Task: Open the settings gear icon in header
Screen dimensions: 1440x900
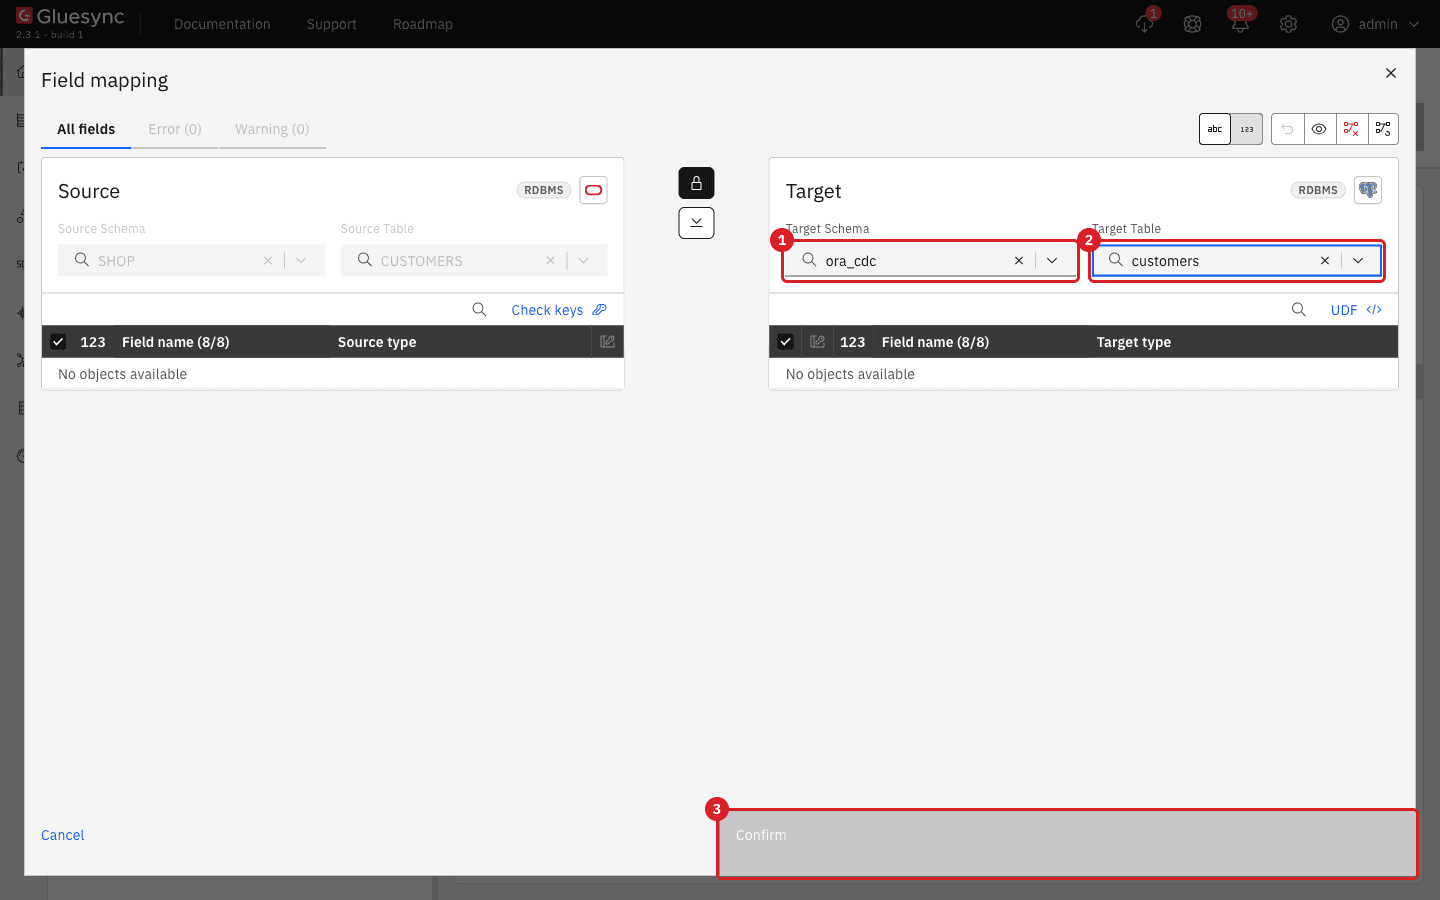Action: [x=1288, y=24]
